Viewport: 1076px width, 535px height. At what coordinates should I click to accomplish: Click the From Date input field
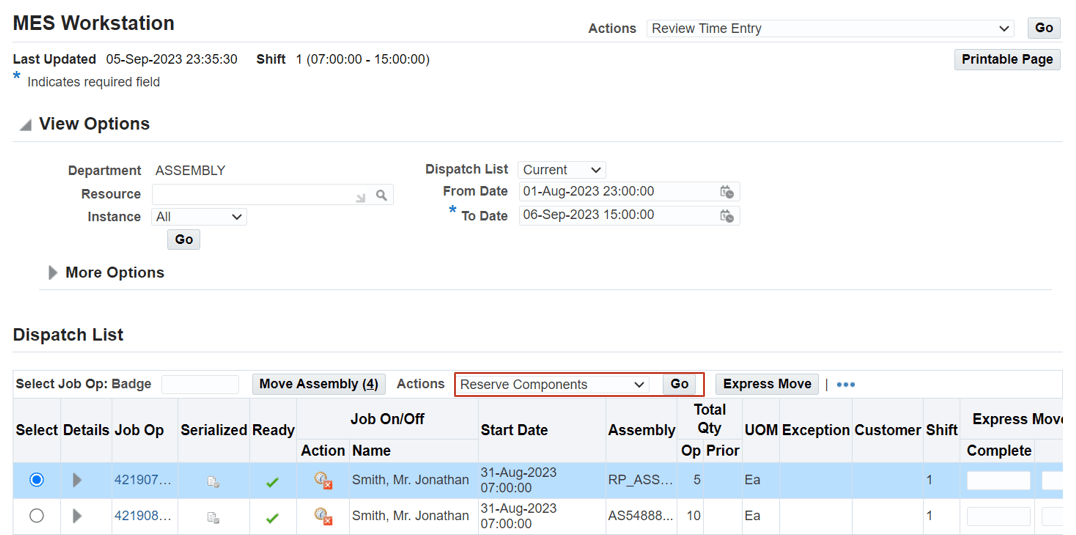click(618, 191)
